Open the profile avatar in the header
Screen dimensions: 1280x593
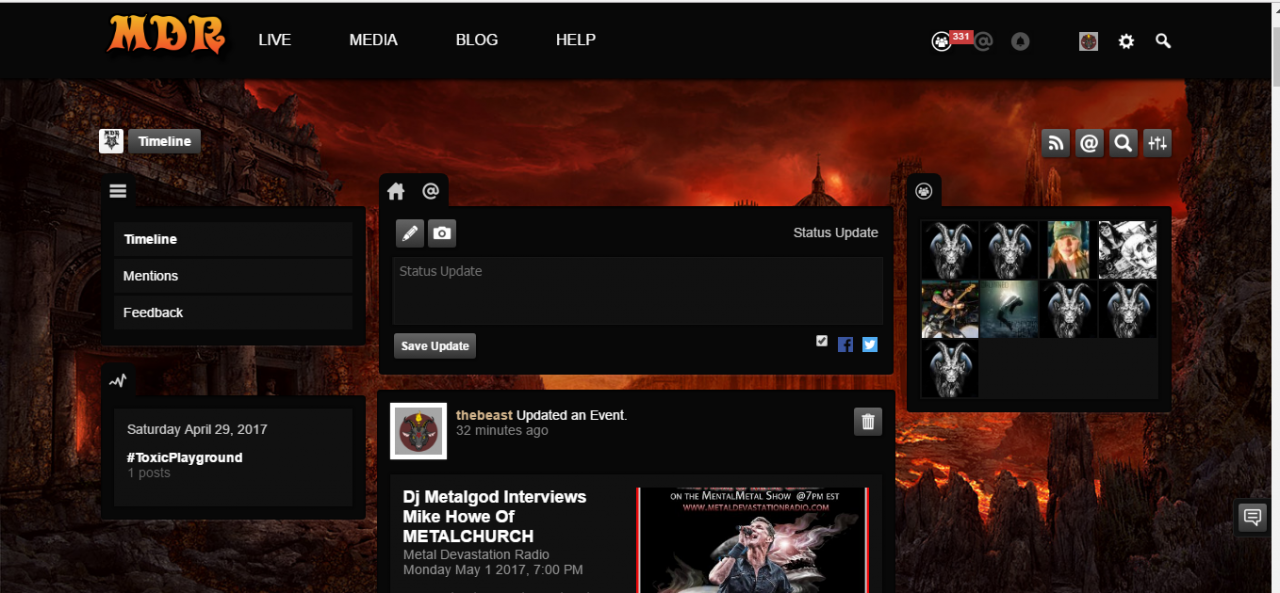click(1088, 41)
